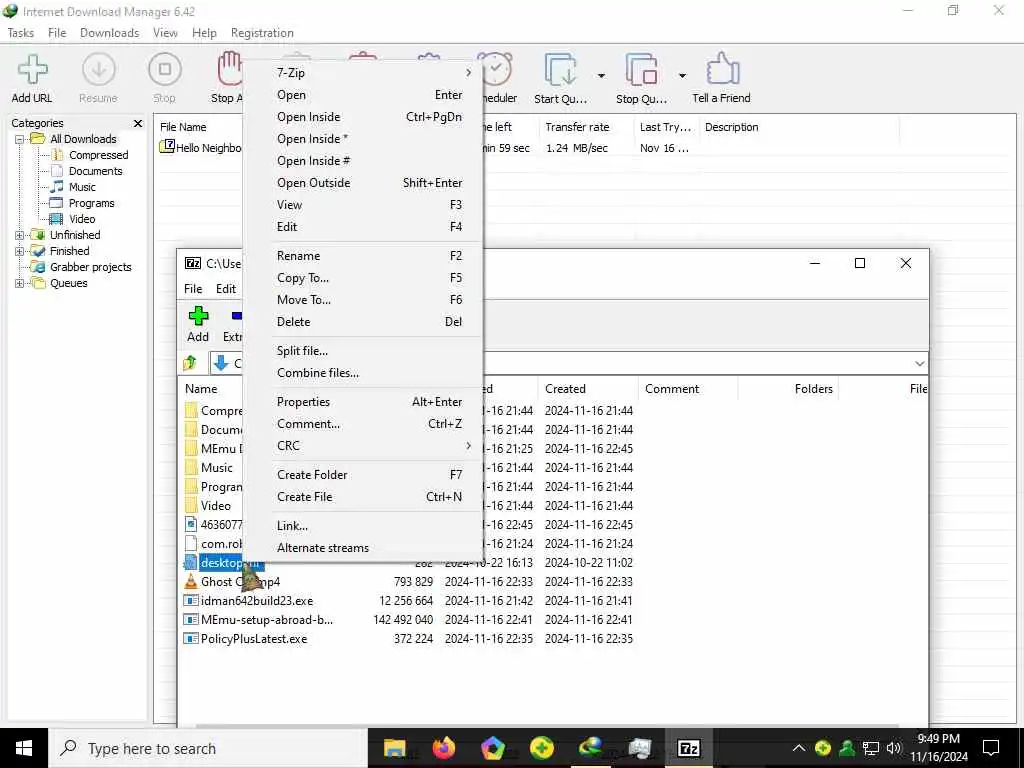1024x768 pixels.
Task: Expand the Unfinished category
Action: (x=20, y=235)
